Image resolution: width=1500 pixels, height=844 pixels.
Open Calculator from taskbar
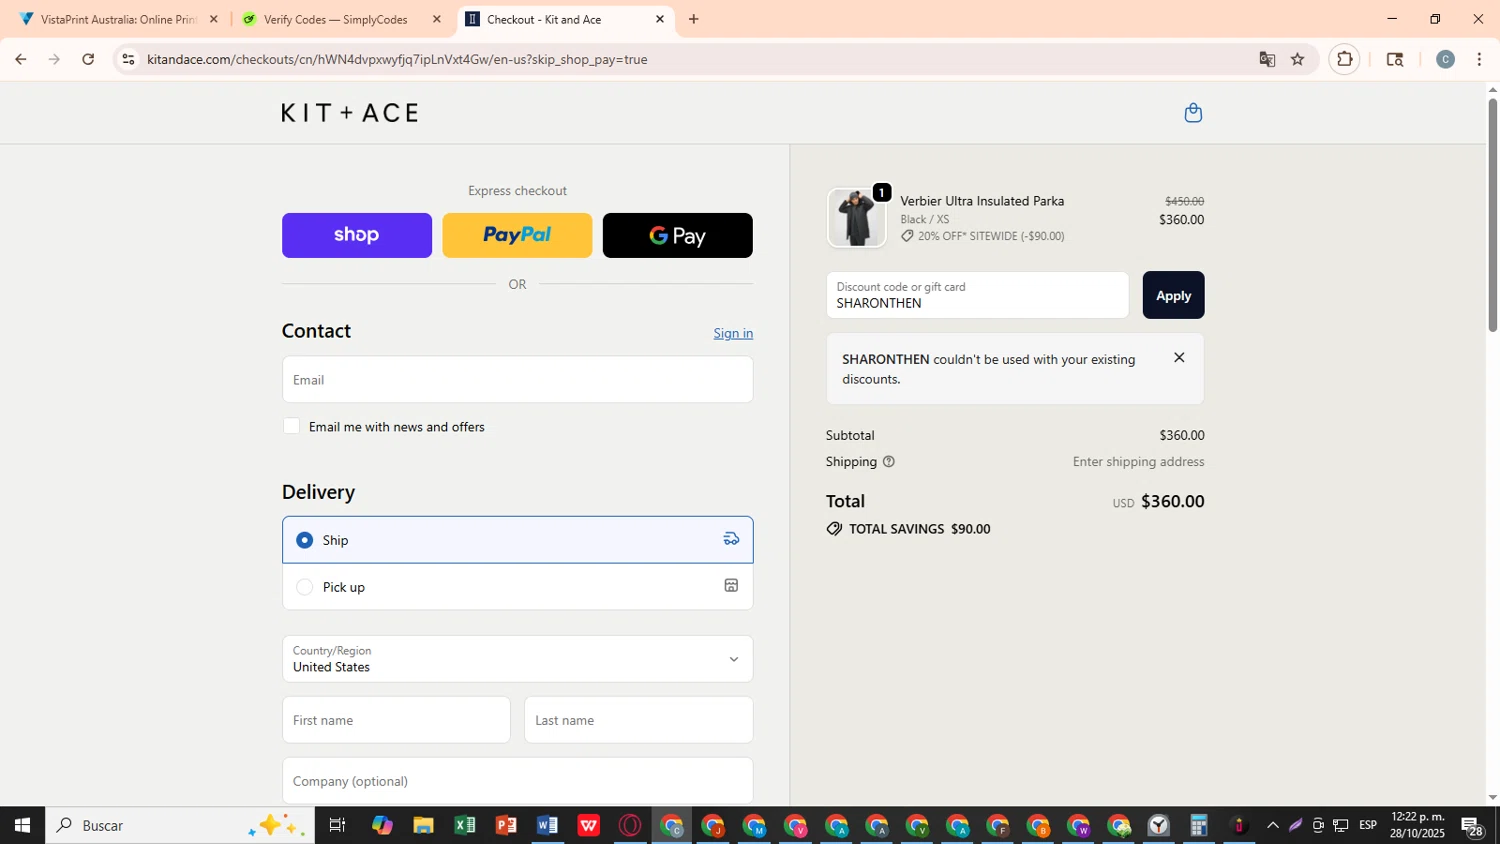[1199, 825]
